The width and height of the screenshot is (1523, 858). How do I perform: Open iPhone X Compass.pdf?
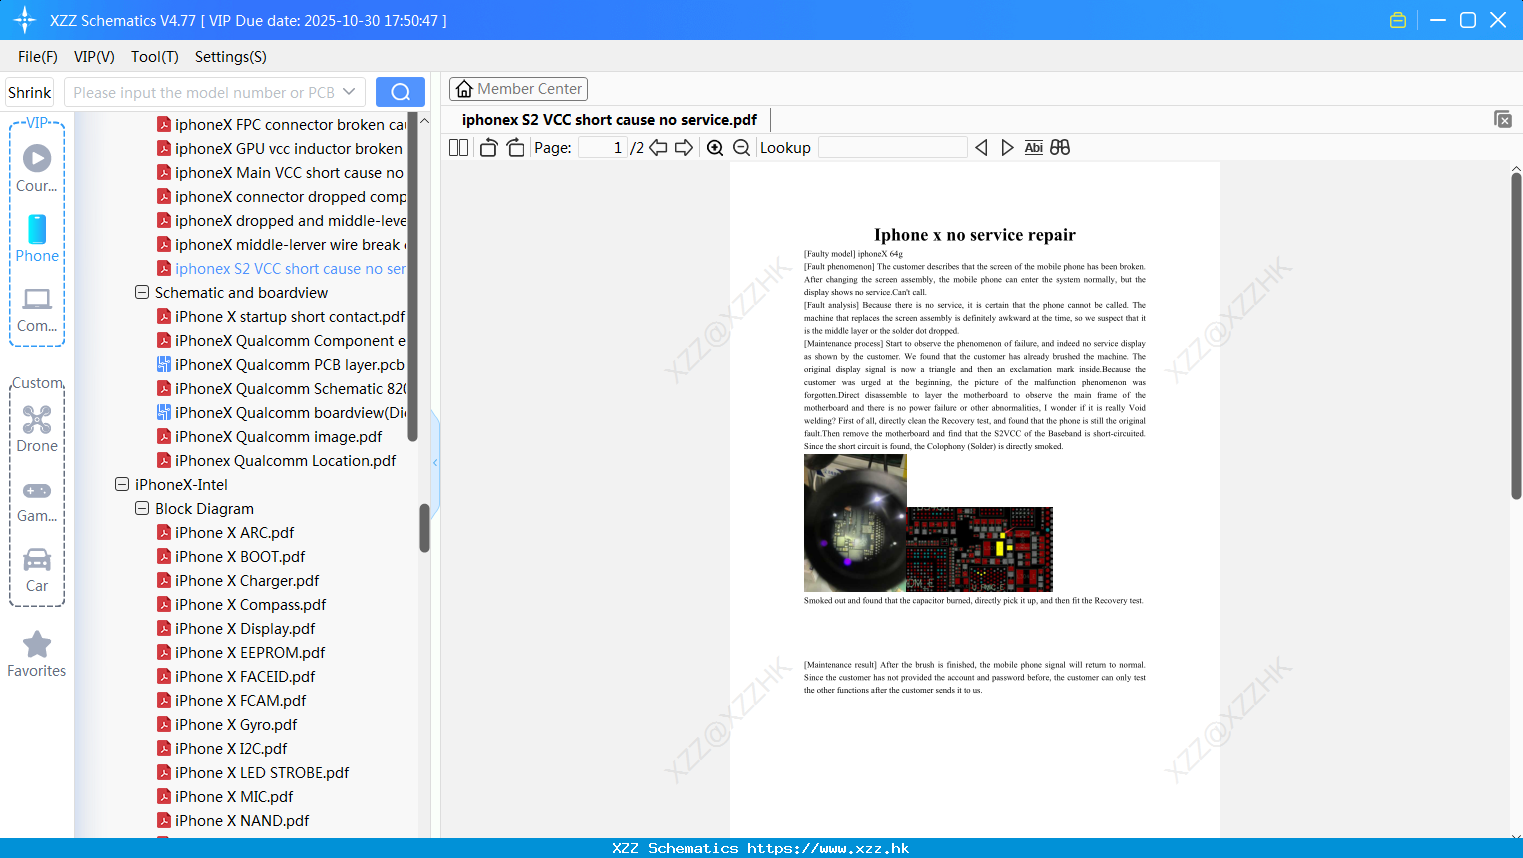pos(242,605)
